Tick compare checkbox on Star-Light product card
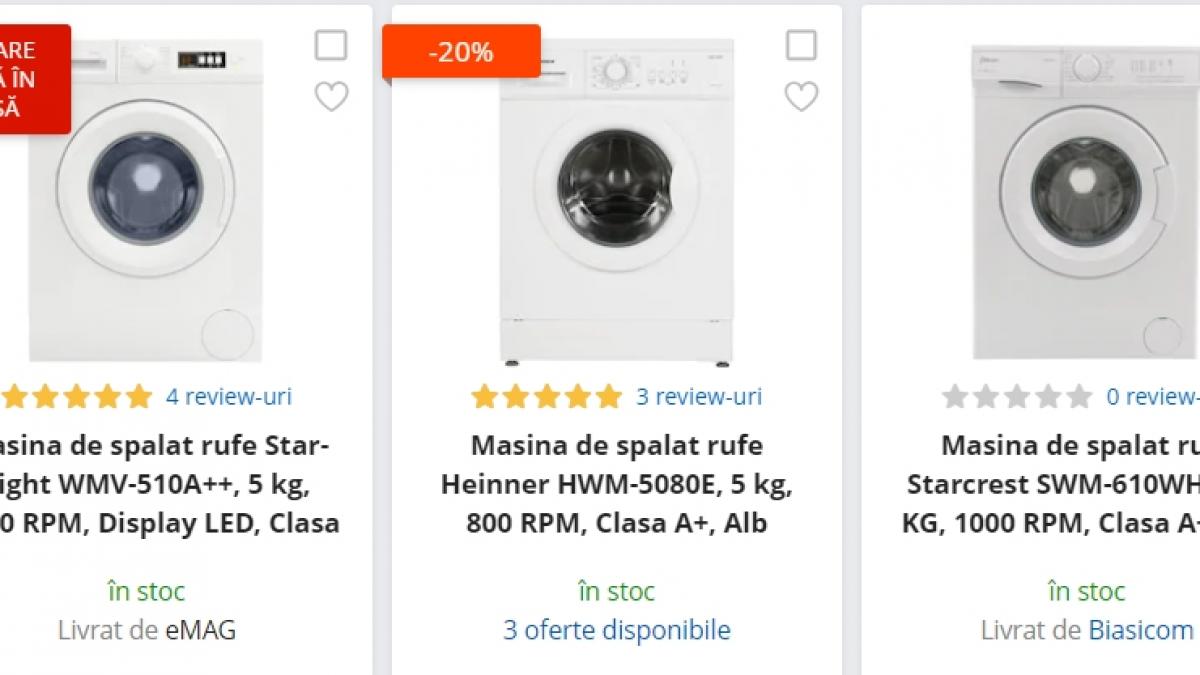Image resolution: width=1200 pixels, height=675 pixels. point(331,45)
